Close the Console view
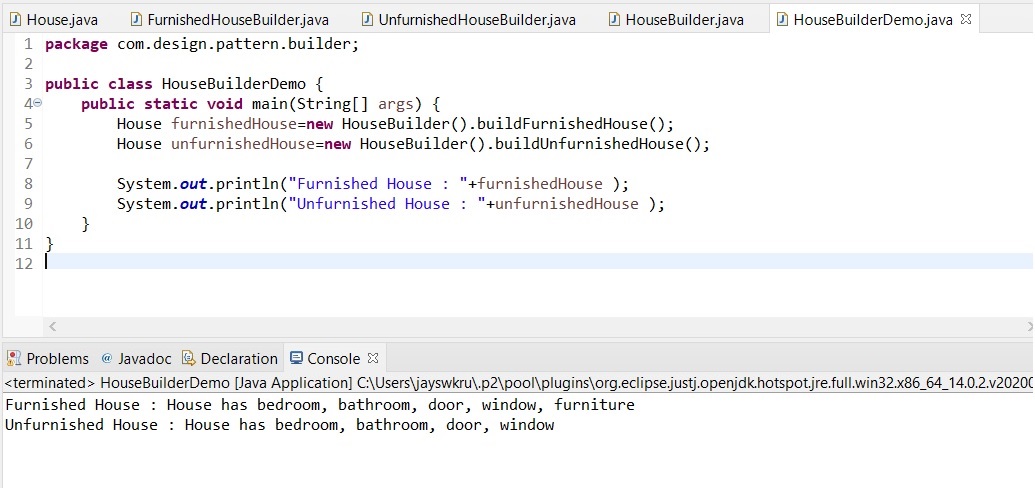1035x488 pixels. pos(373,358)
